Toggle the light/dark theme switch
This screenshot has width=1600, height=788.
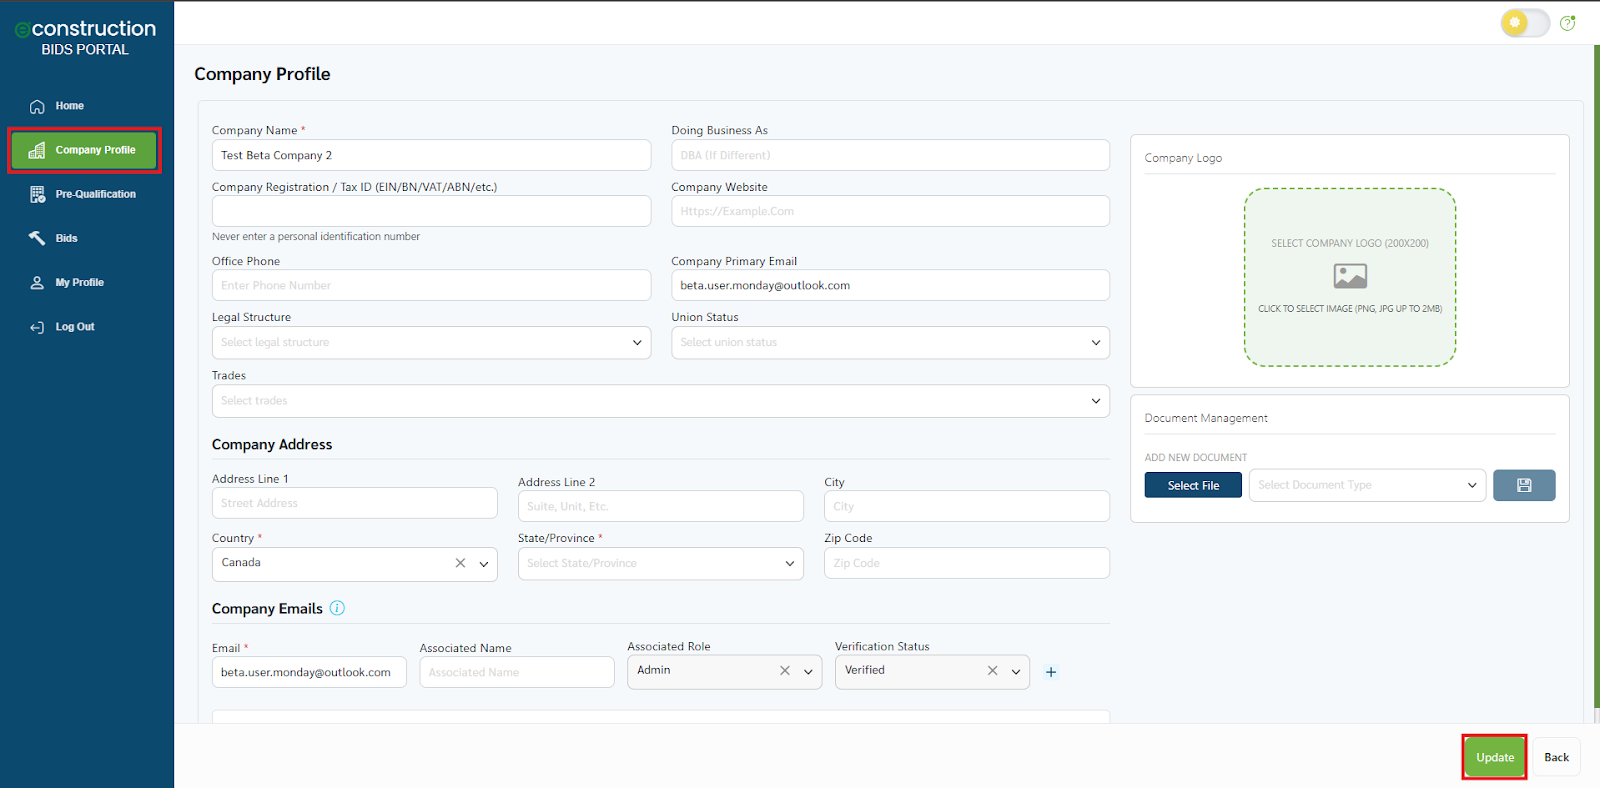tap(1524, 23)
